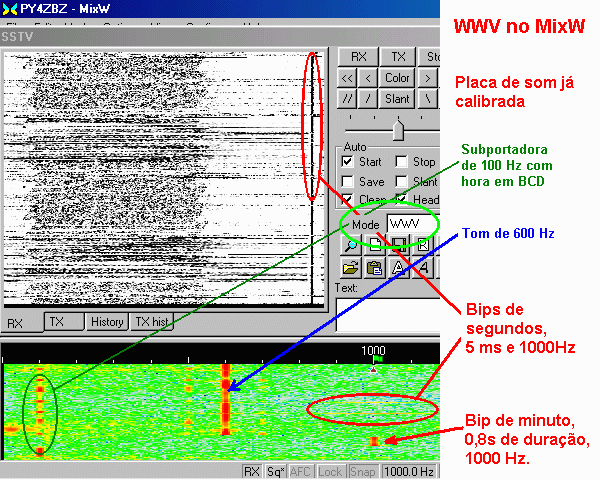
Task: Switch to the TX tab below the image
Action: click(64, 322)
